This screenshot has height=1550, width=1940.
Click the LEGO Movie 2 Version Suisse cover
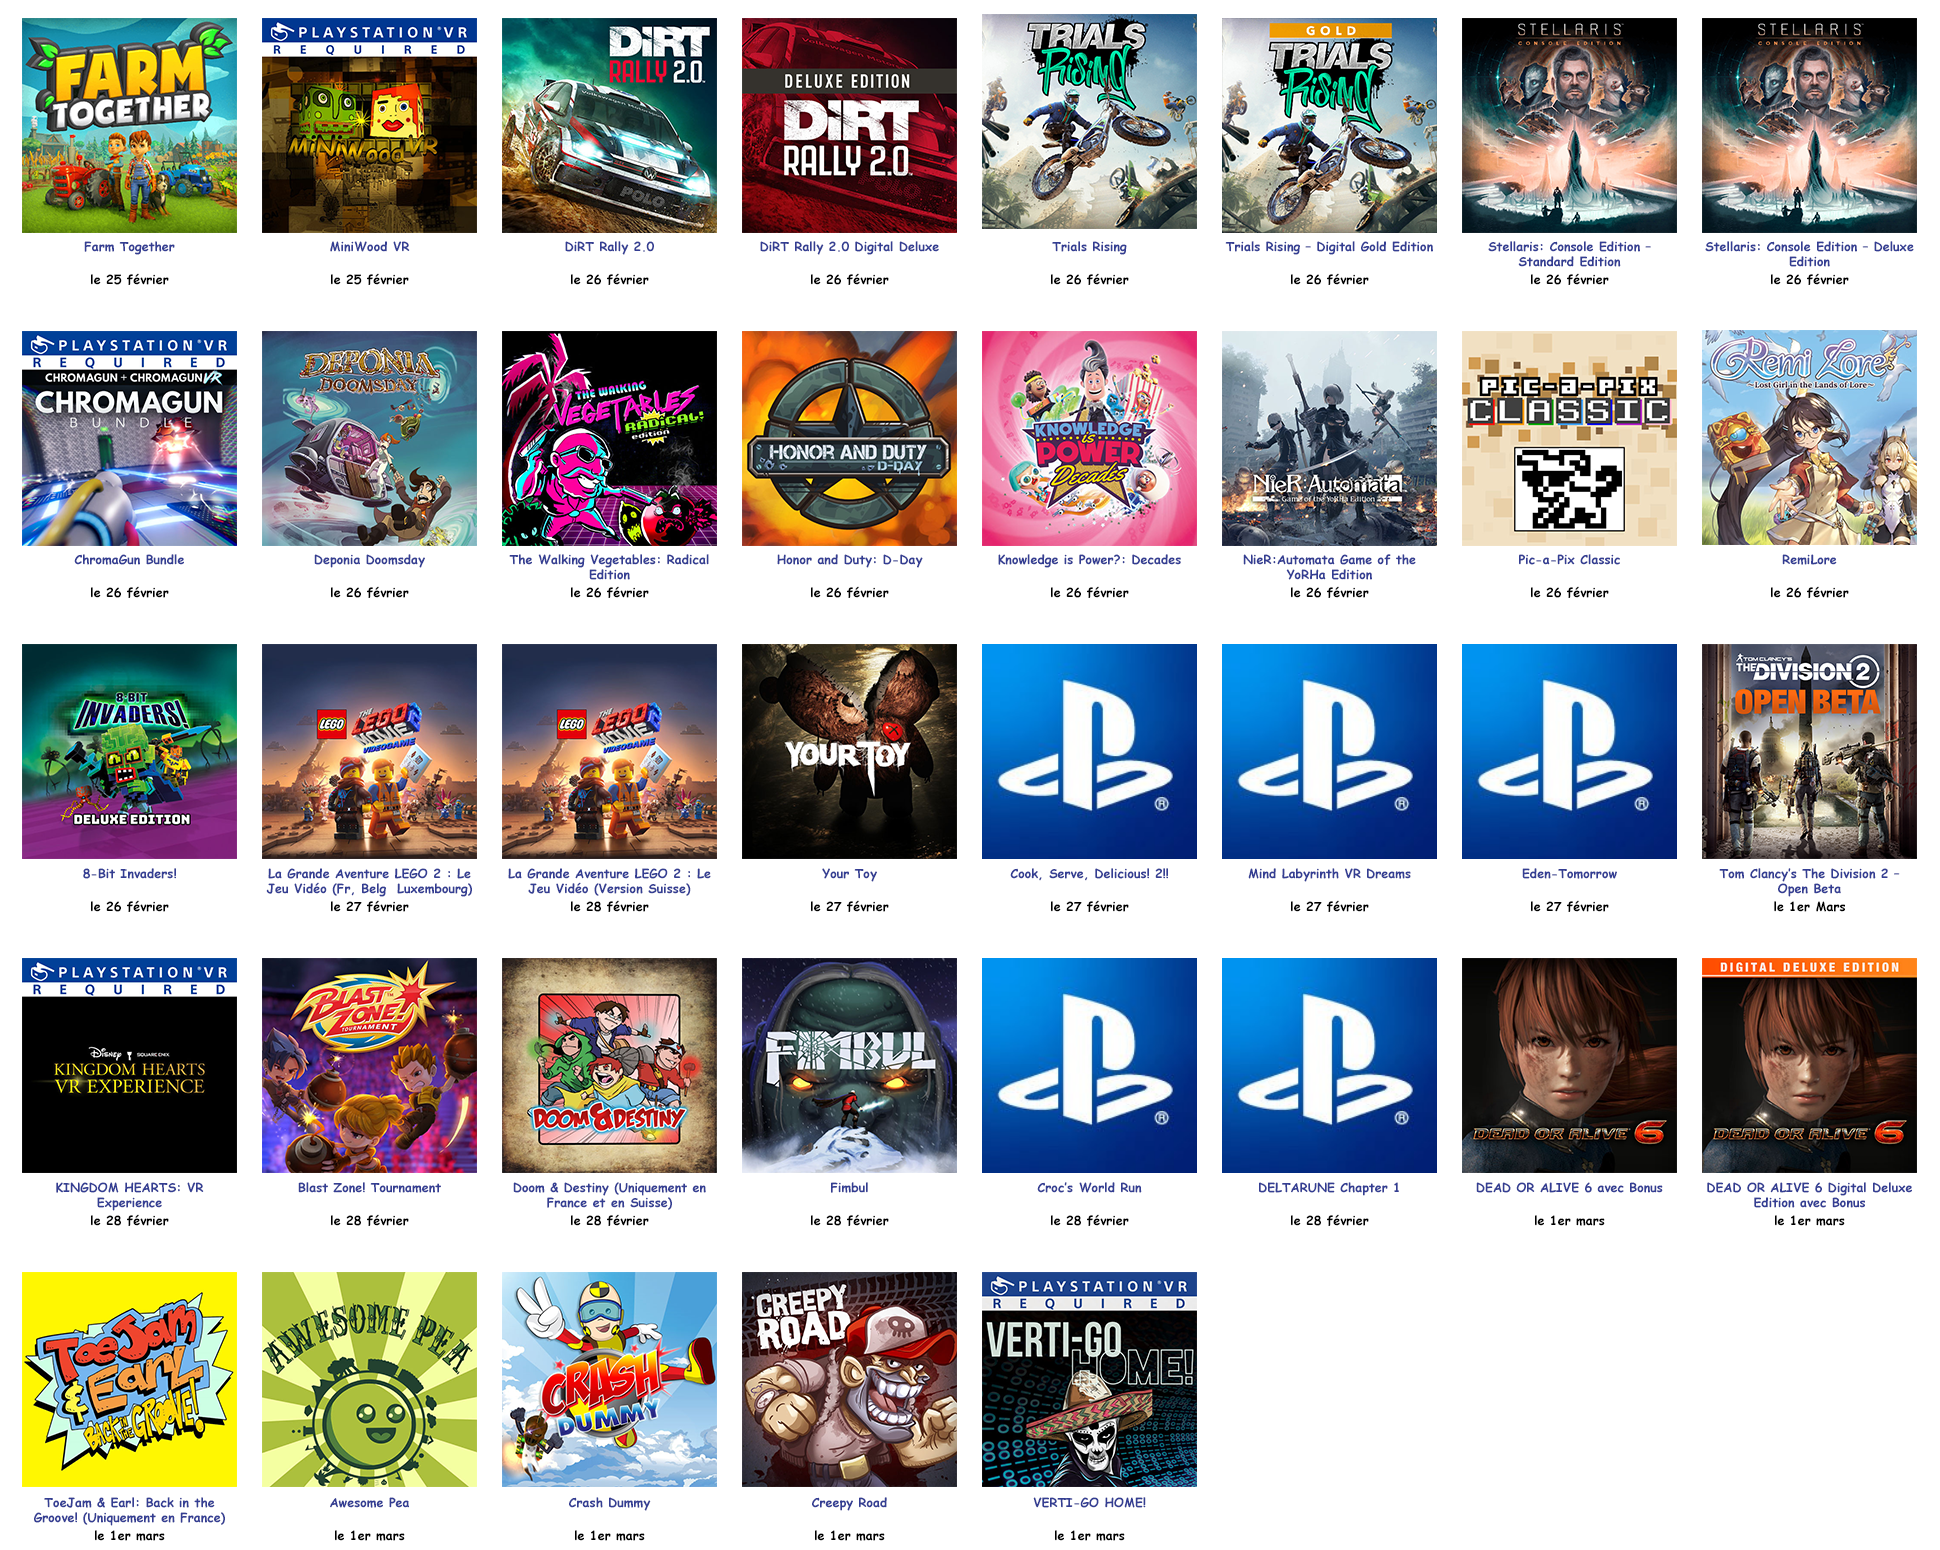click(x=609, y=751)
